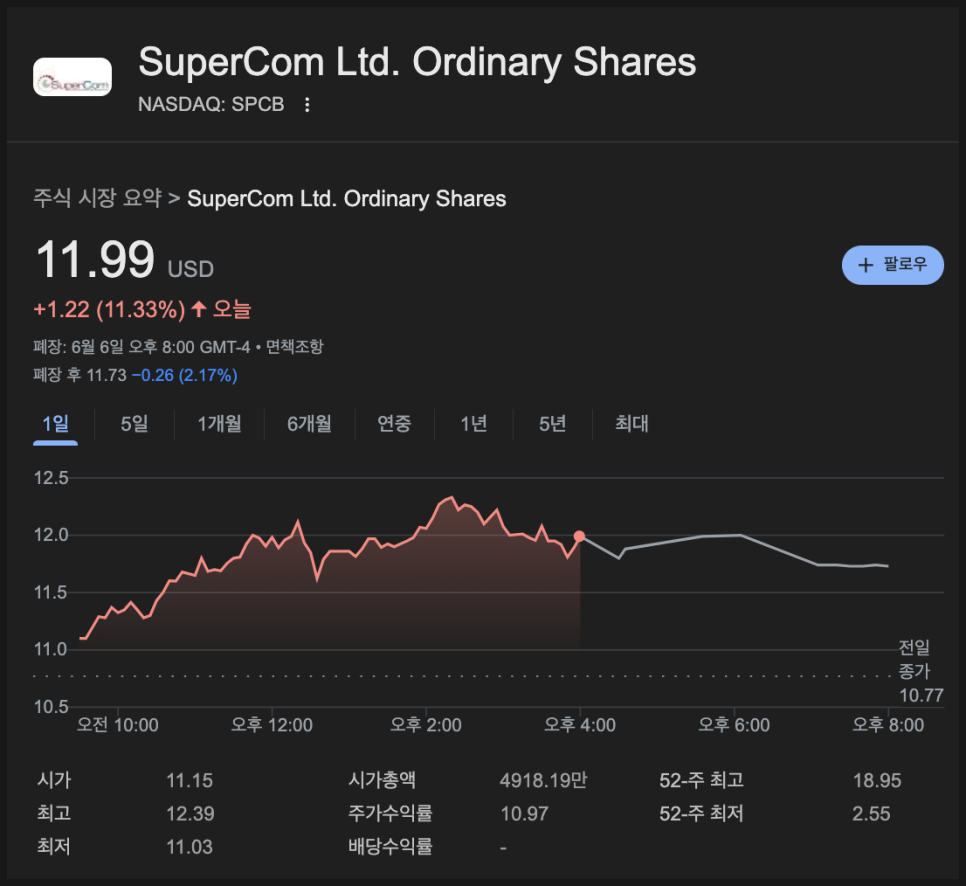Image resolution: width=966 pixels, height=886 pixels.
Task: Click the 전일 종가 10.77 label
Action: click(920, 671)
